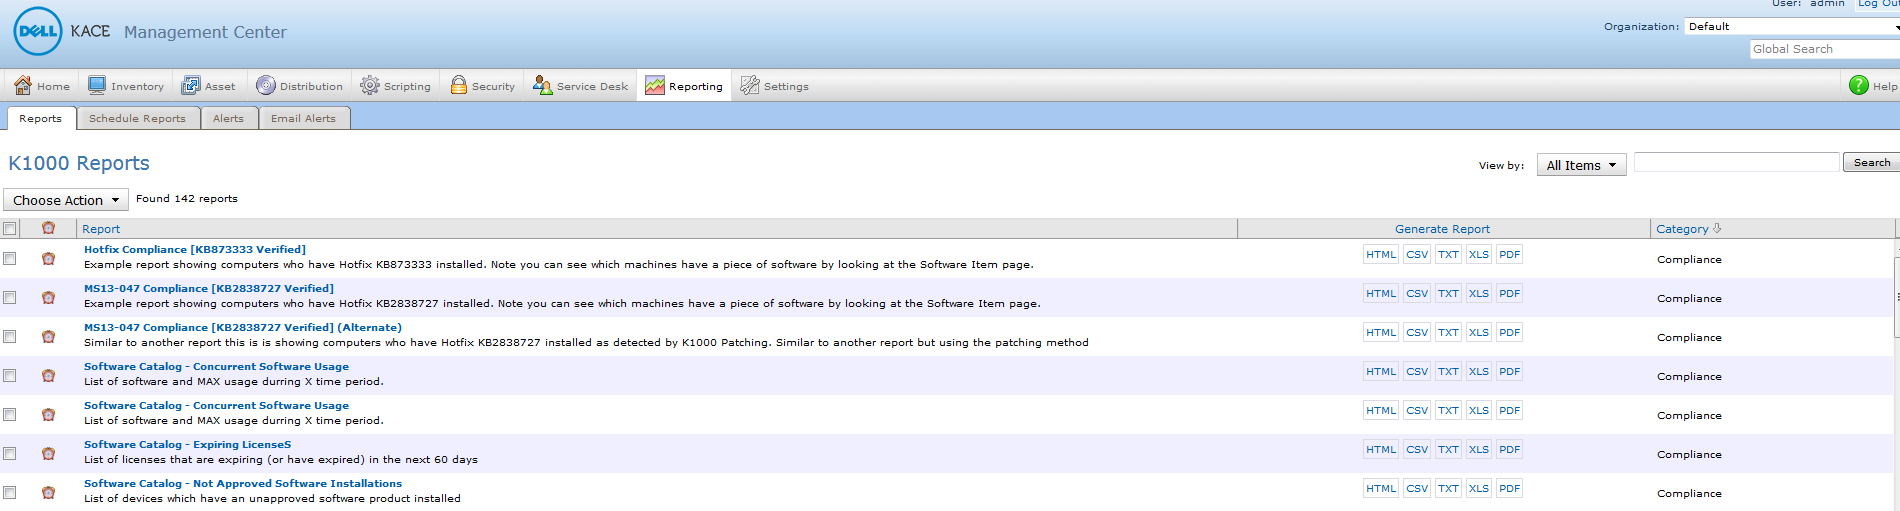The image size is (1900, 511).
Task: Check the MS13-047 Compliance Verified row checkbox
Action: pyautogui.click(x=10, y=297)
